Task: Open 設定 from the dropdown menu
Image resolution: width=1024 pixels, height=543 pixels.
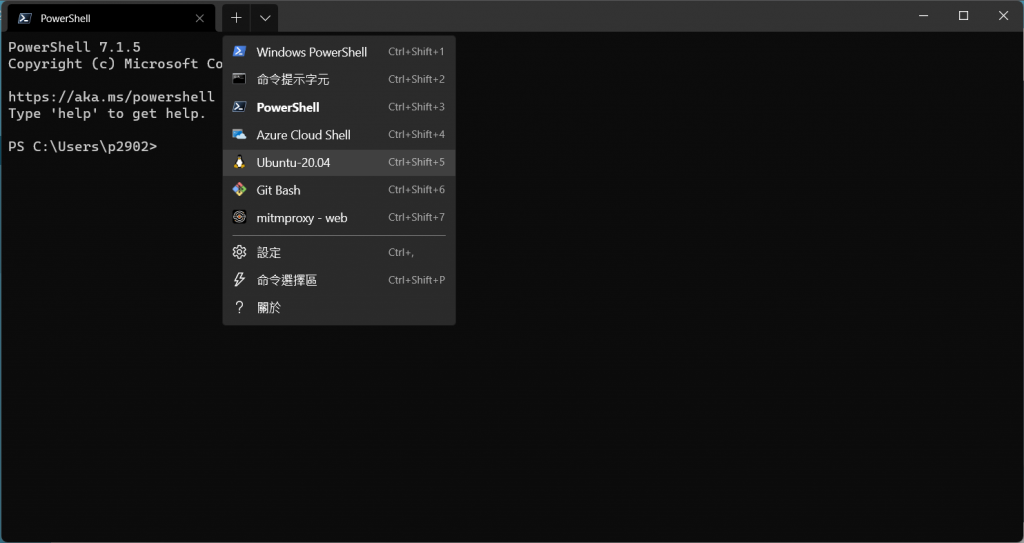Action: click(269, 253)
